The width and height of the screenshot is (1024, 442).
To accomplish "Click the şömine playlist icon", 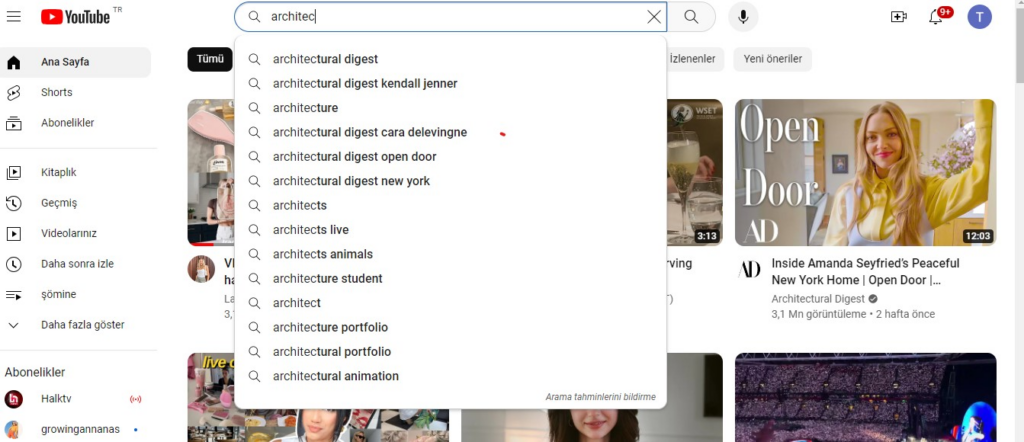I will pos(14,295).
